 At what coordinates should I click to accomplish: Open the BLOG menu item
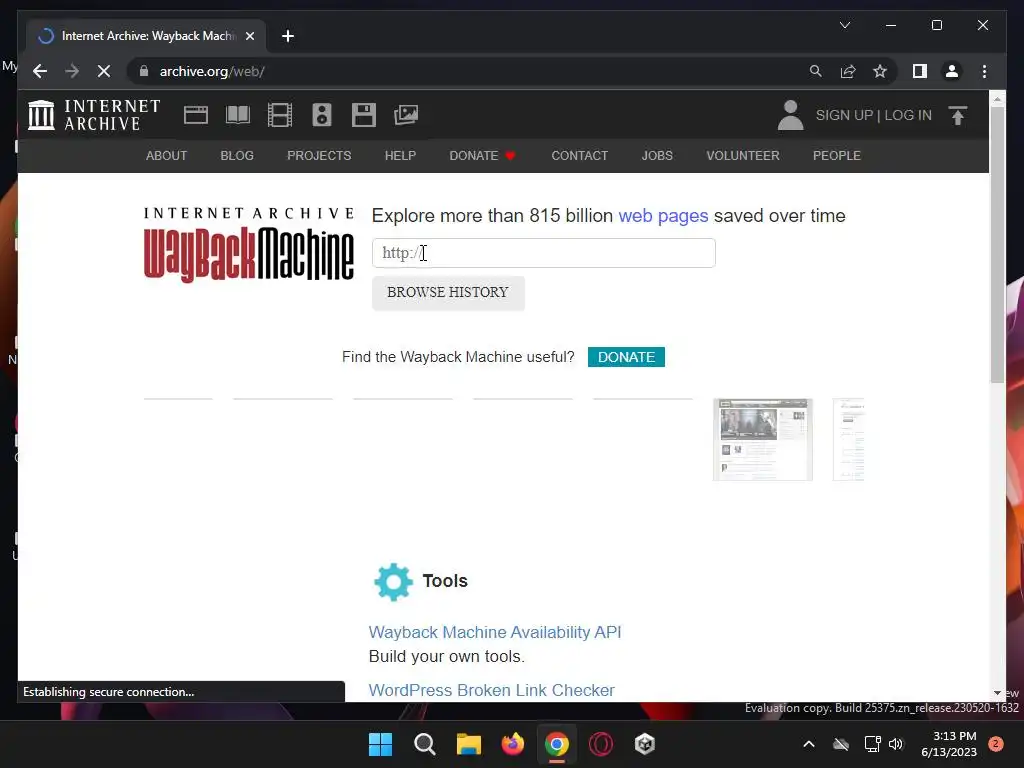click(237, 155)
